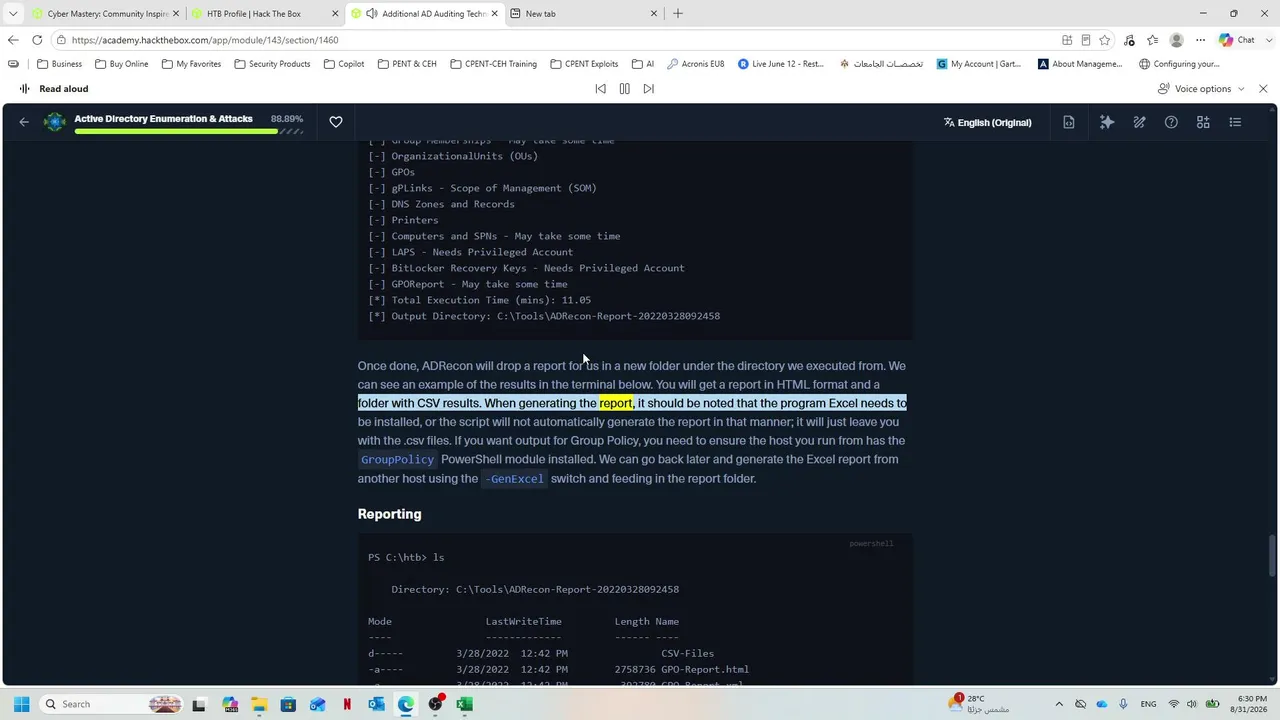Viewport: 1280px width, 720px height.
Task: Open the table of contents list icon
Action: tap(1235, 122)
